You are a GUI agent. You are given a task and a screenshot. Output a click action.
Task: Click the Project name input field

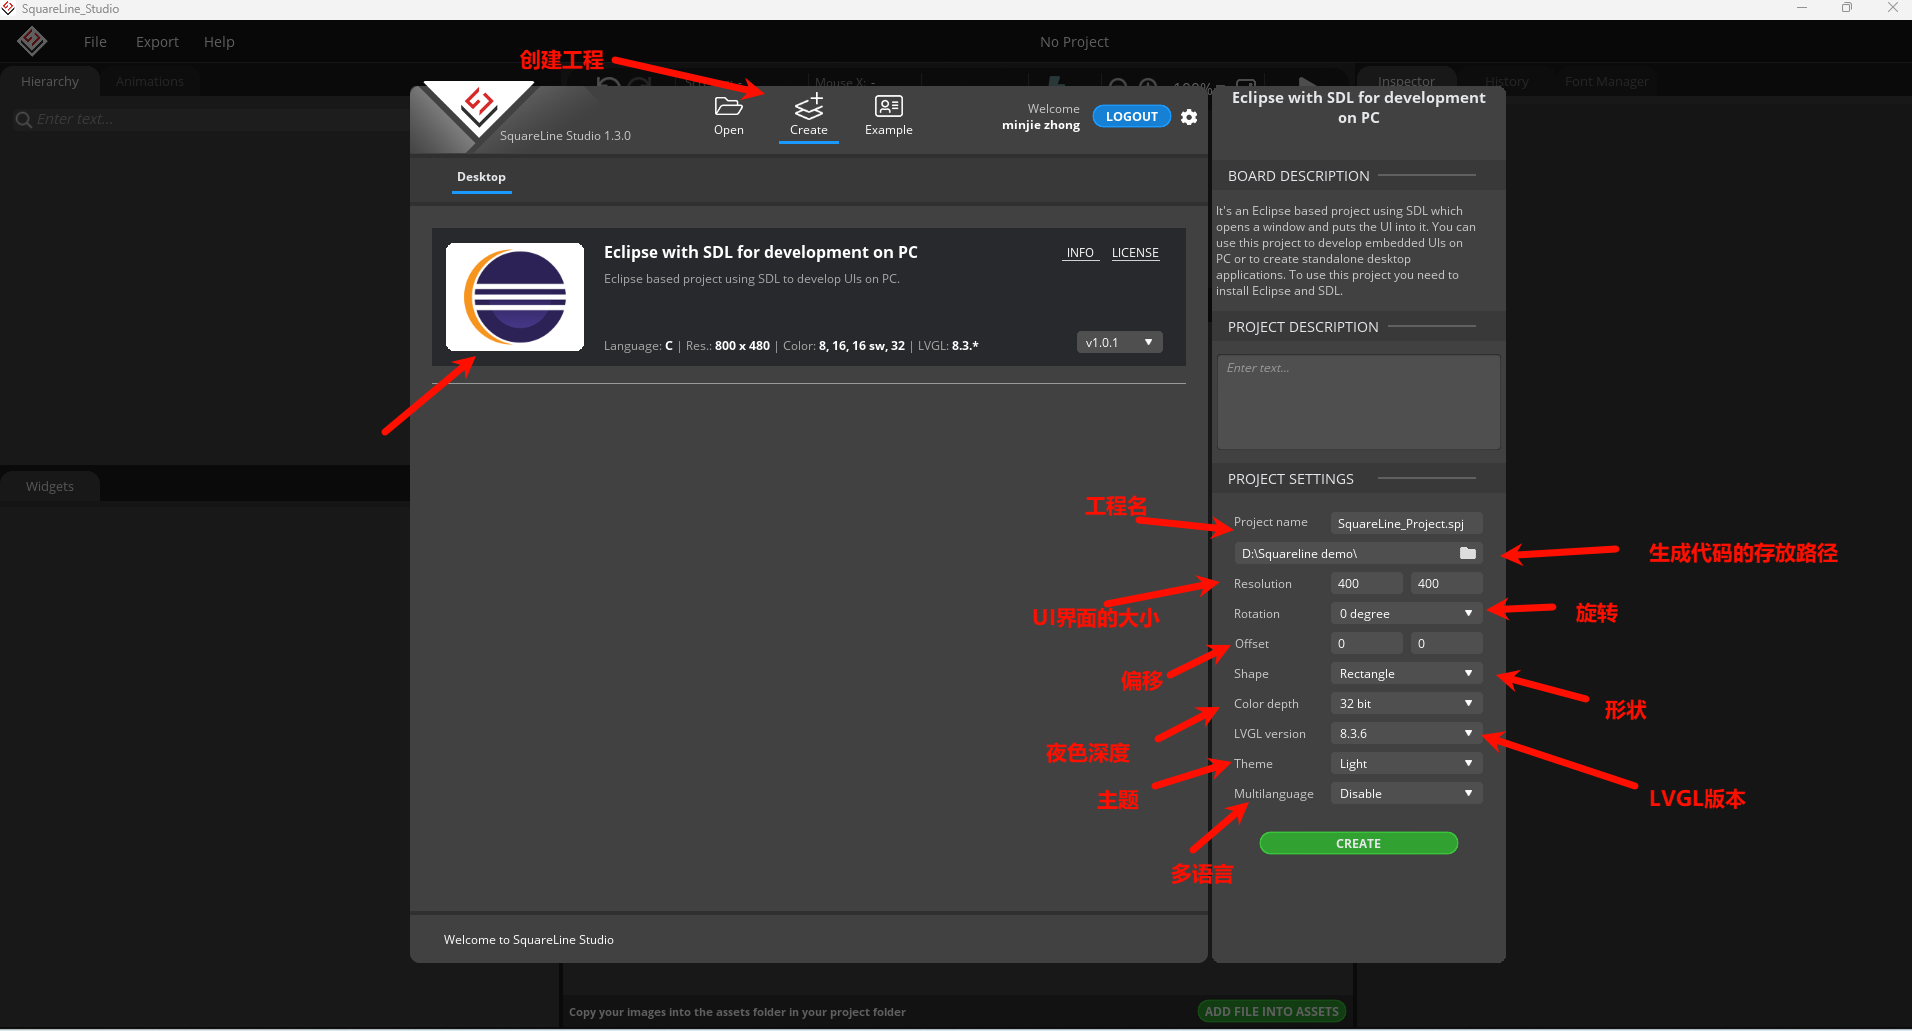(x=1405, y=524)
